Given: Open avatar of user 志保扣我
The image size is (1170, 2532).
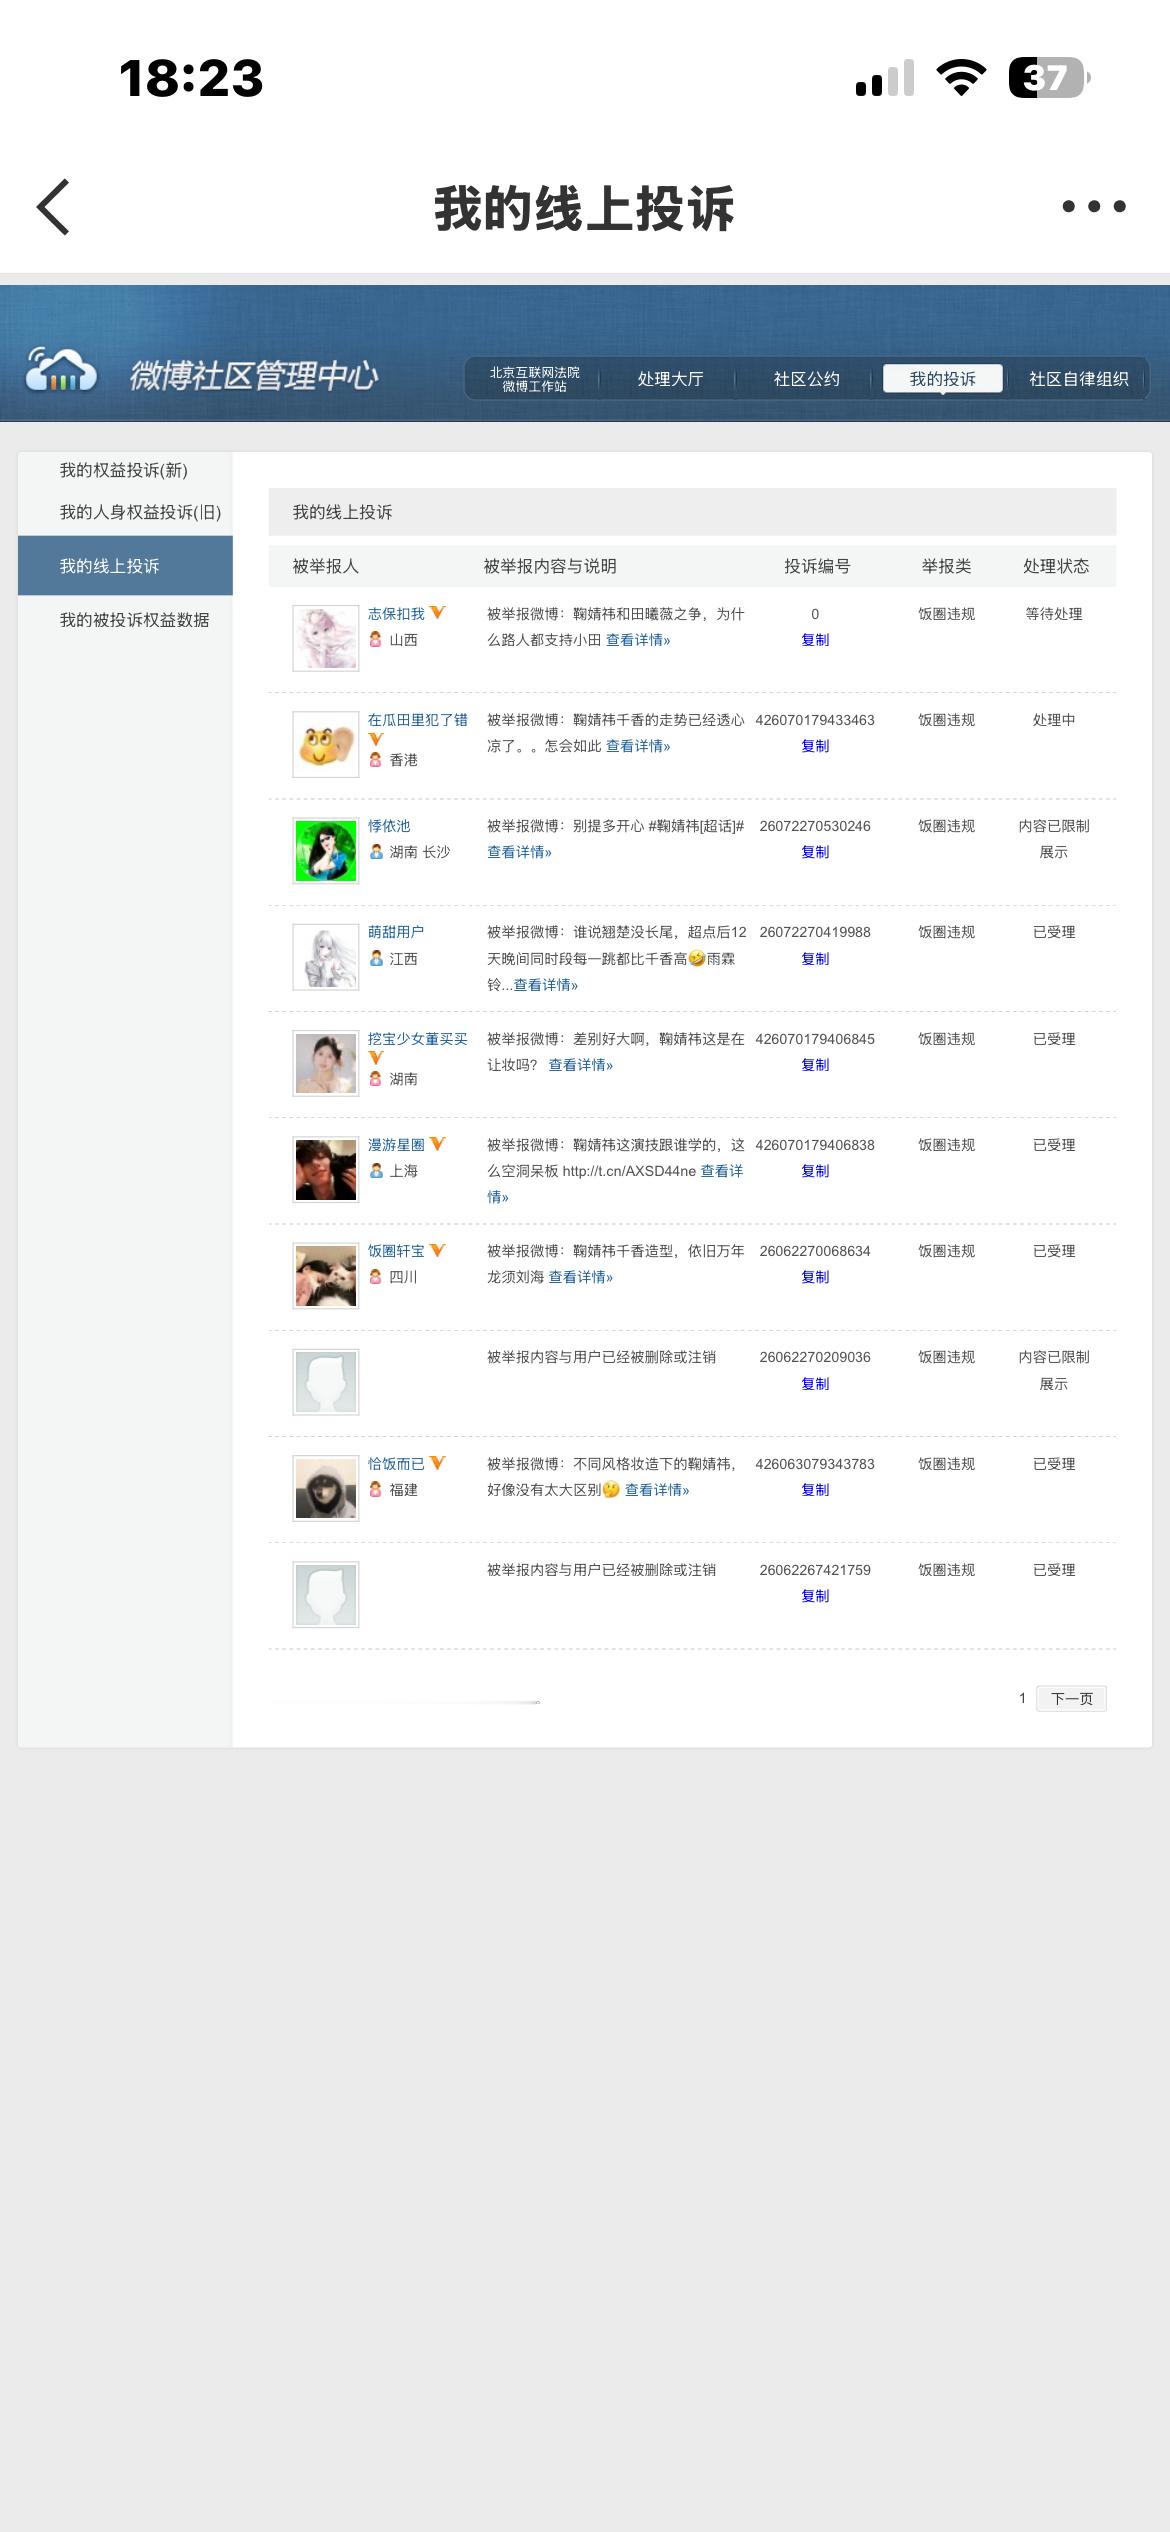Looking at the screenshot, I should tap(326, 638).
